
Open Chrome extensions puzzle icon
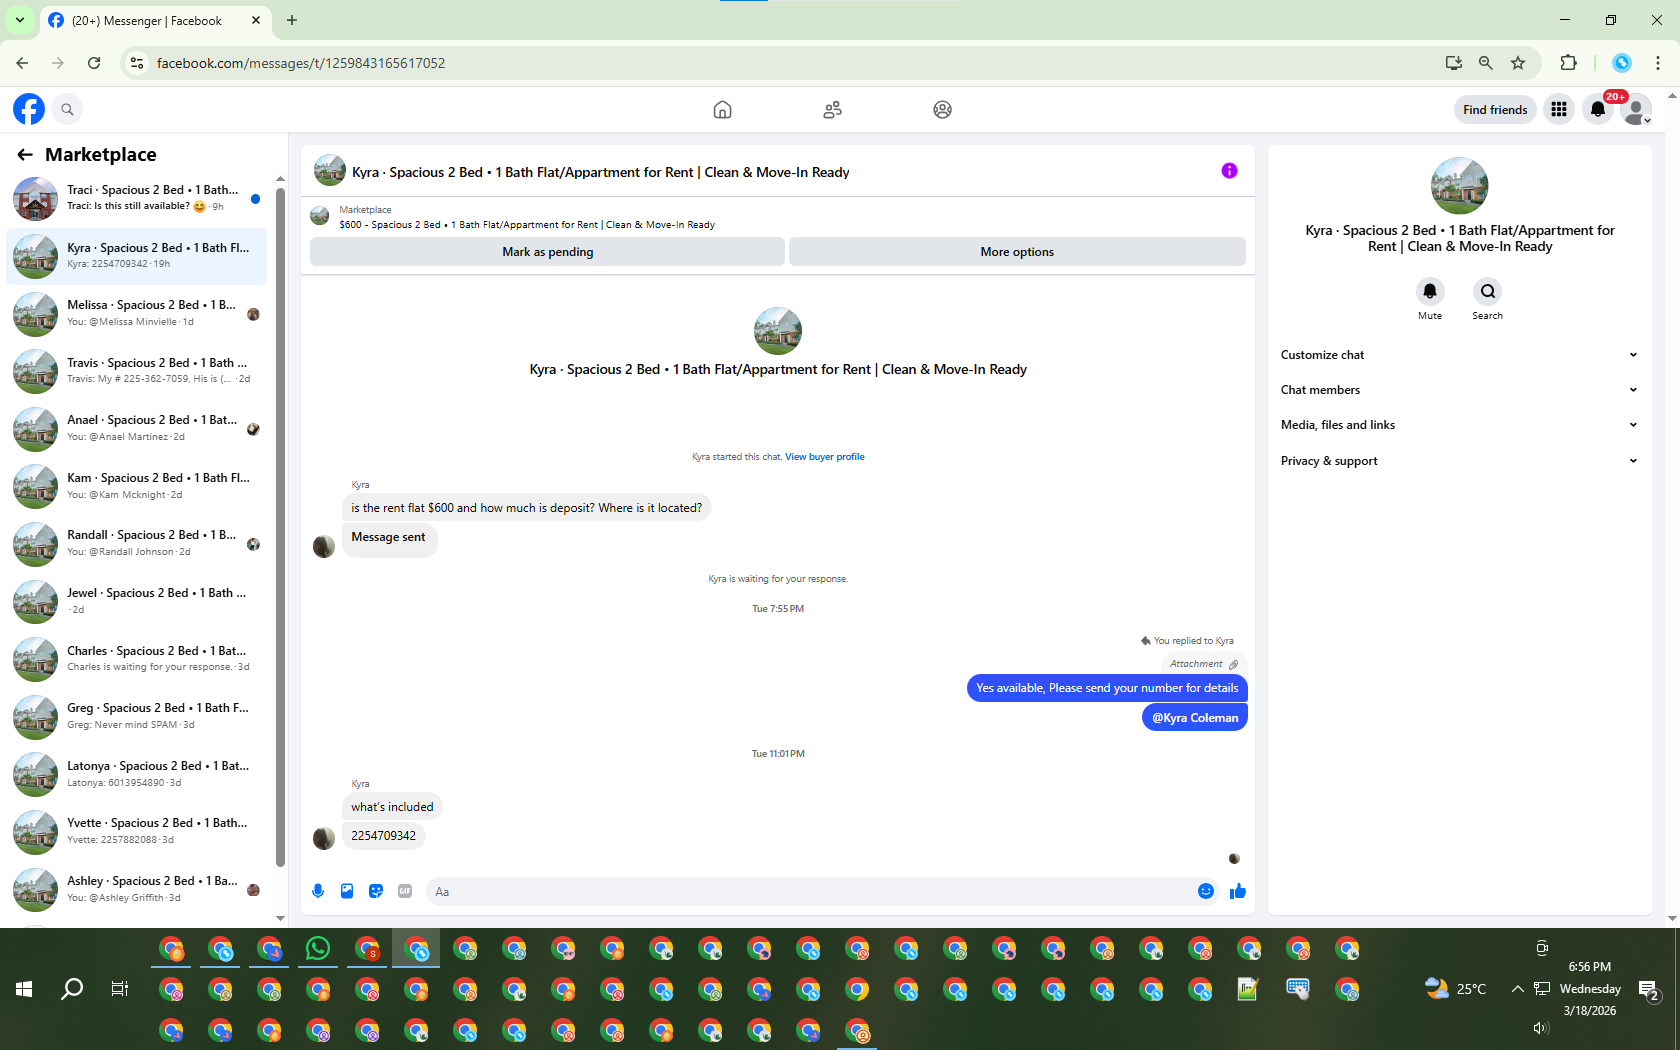click(1568, 63)
